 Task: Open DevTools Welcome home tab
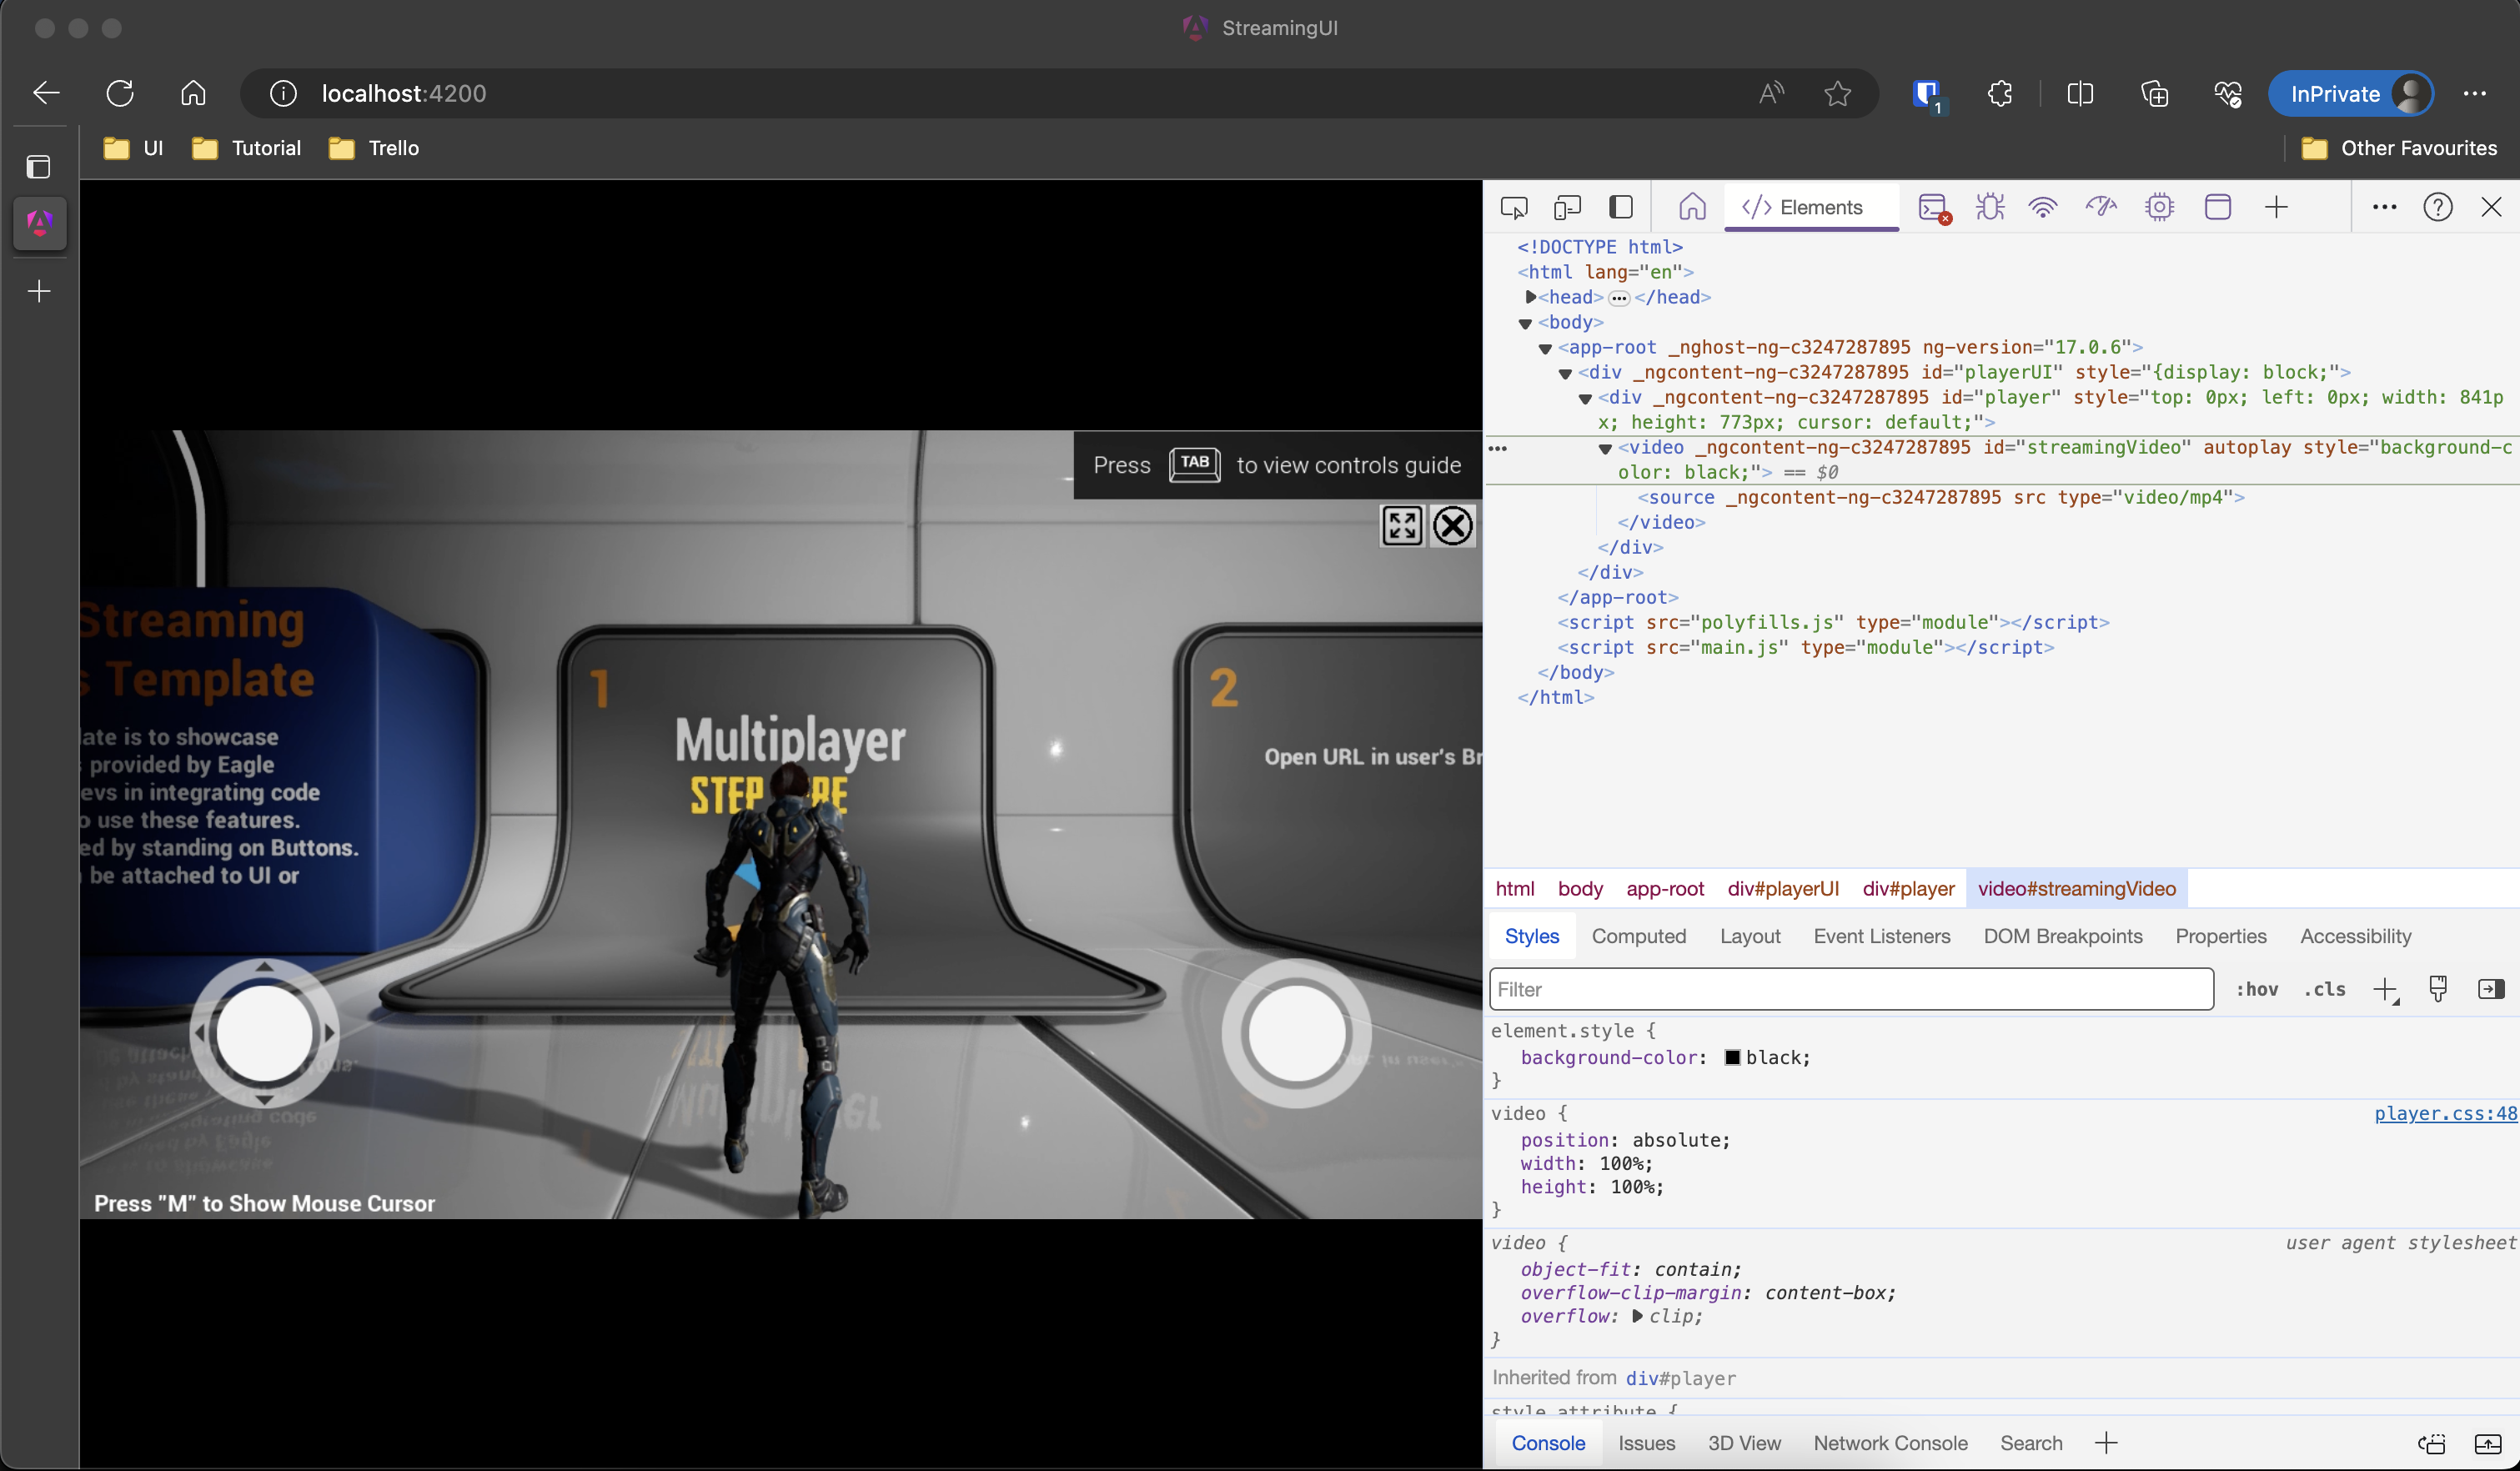[x=1692, y=207]
